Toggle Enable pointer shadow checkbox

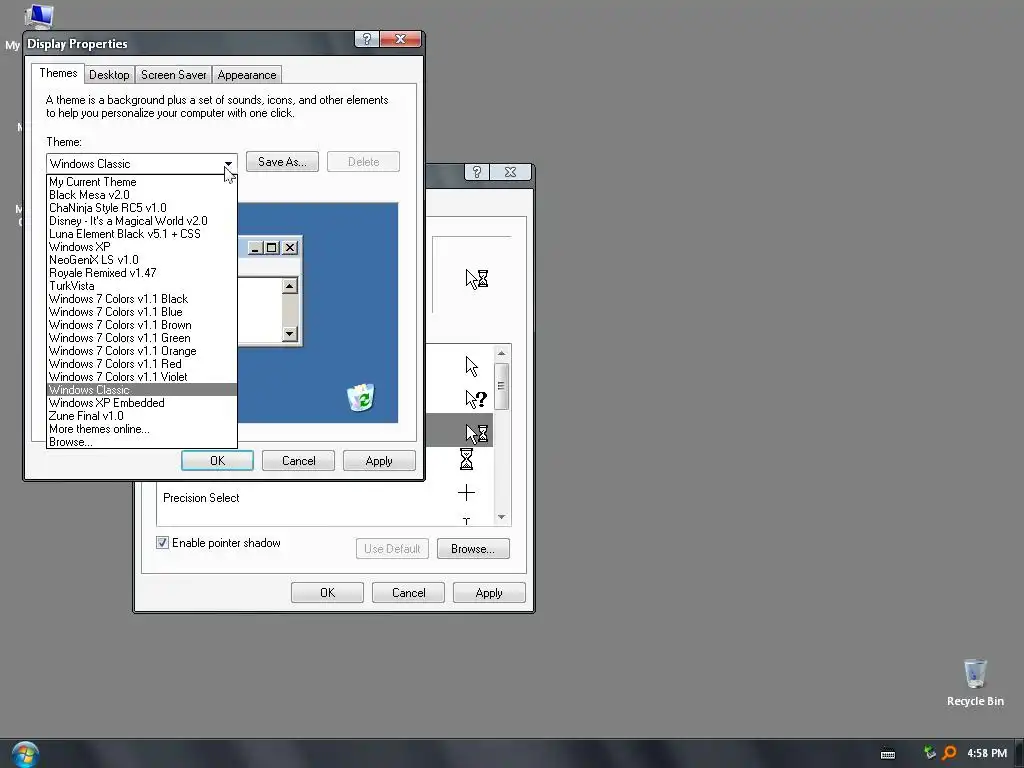tap(162, 543)
